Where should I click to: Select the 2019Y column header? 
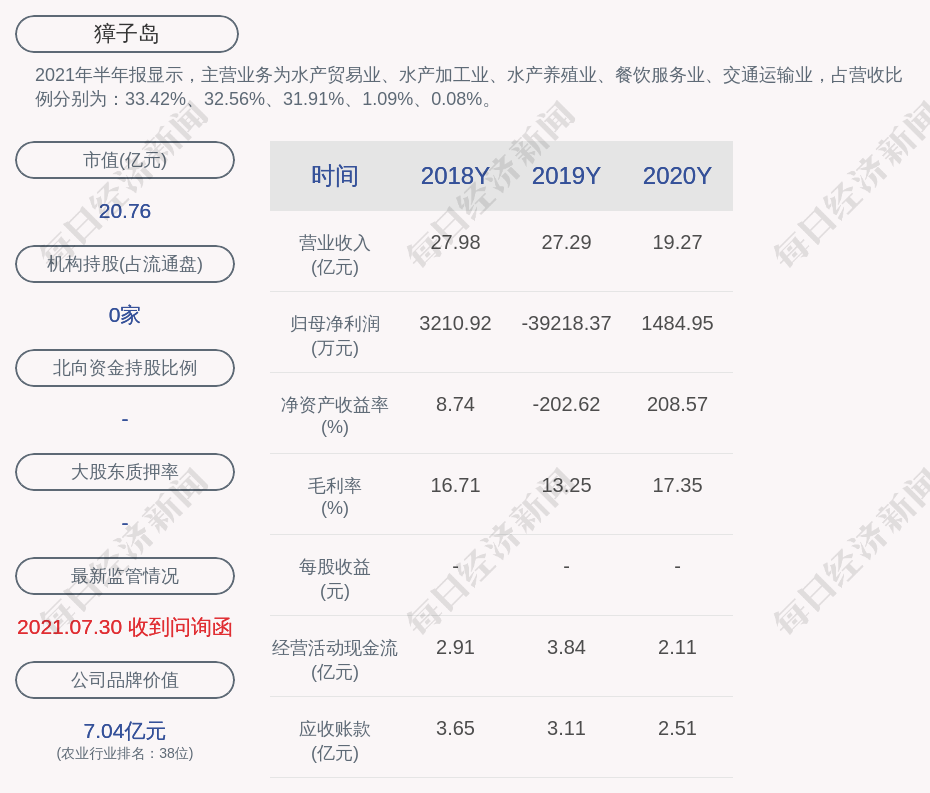coord(566,176)
